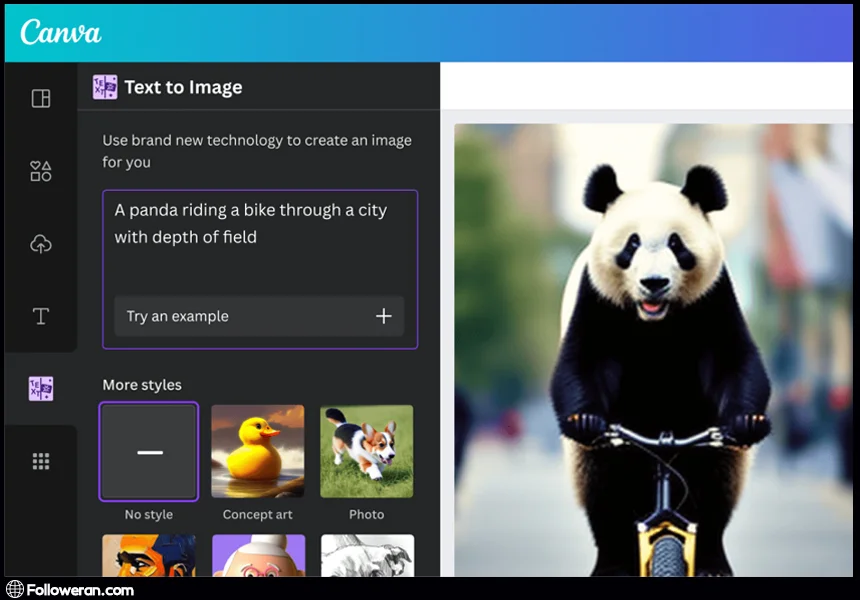The width and height of the screenshot is (860, 600).
Task: Select the Text to Image sidebar icon
Action: (41, 389)
